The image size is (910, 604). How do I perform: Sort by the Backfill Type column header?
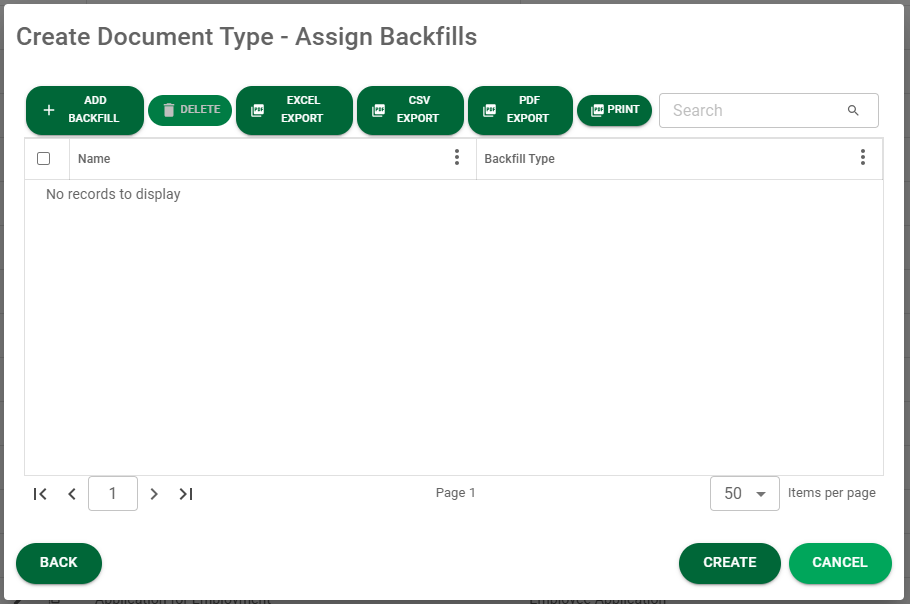pos(519,159)
